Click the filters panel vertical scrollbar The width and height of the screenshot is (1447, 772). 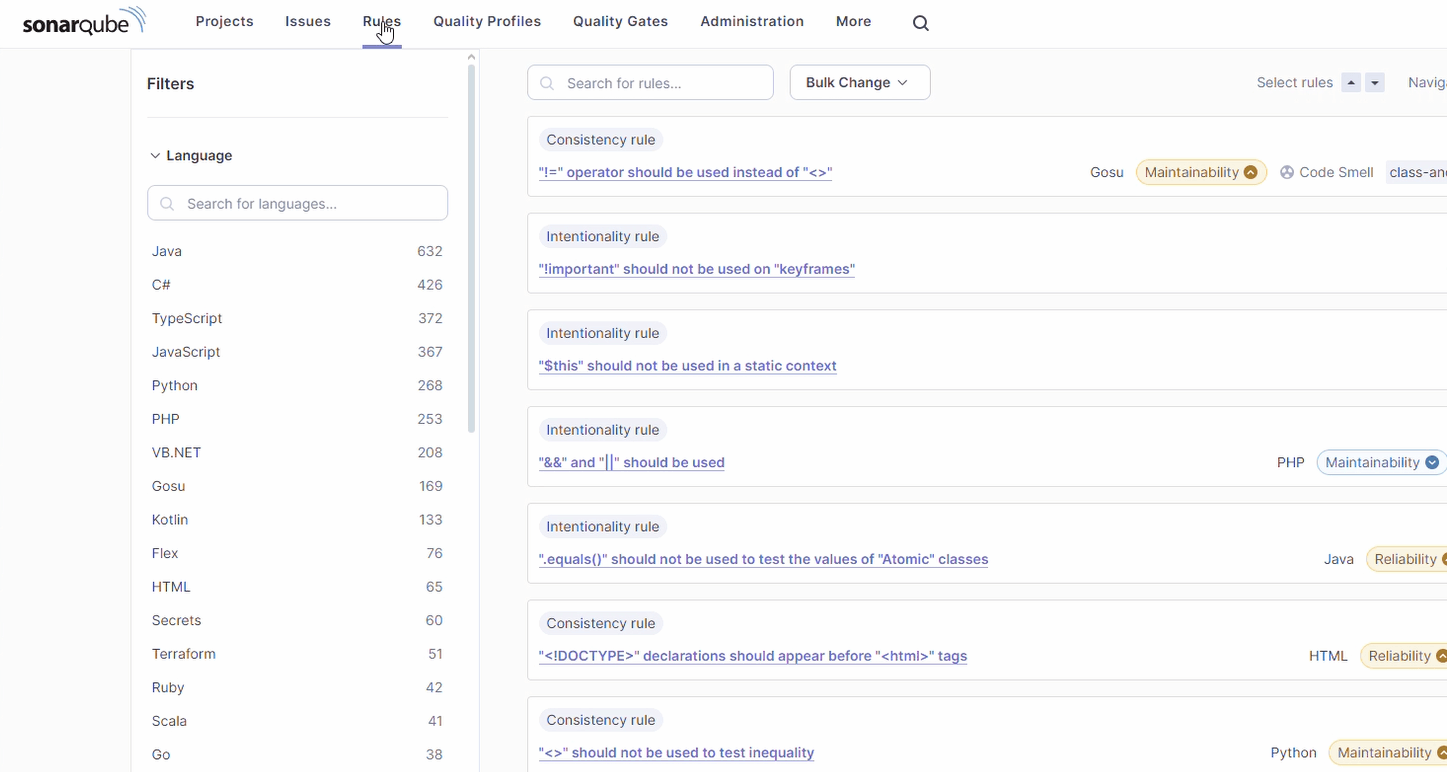point(471,250)
